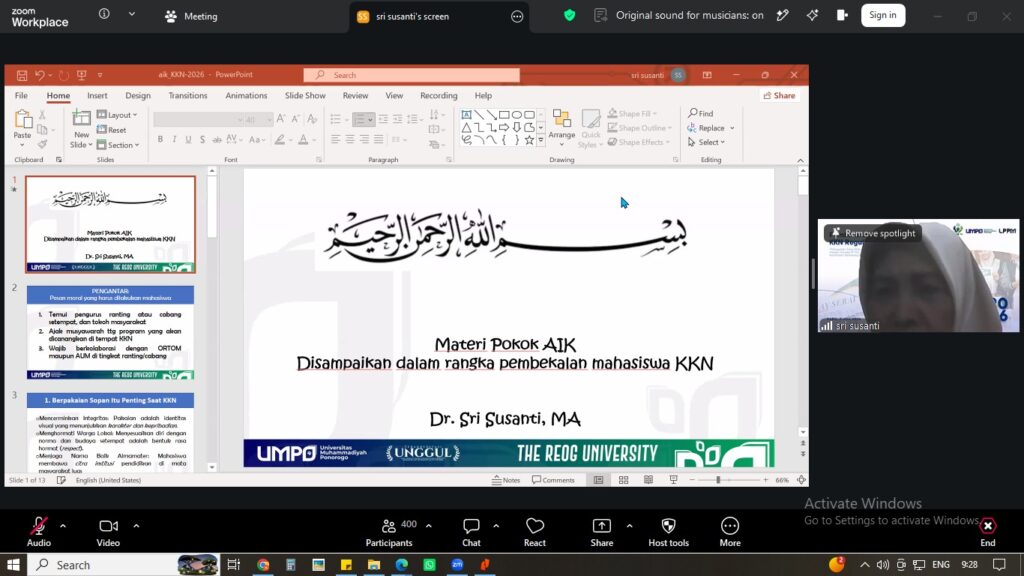Open the Notes pane
The width and height of the screenshot is (1024, 576).
coord(506,480)
